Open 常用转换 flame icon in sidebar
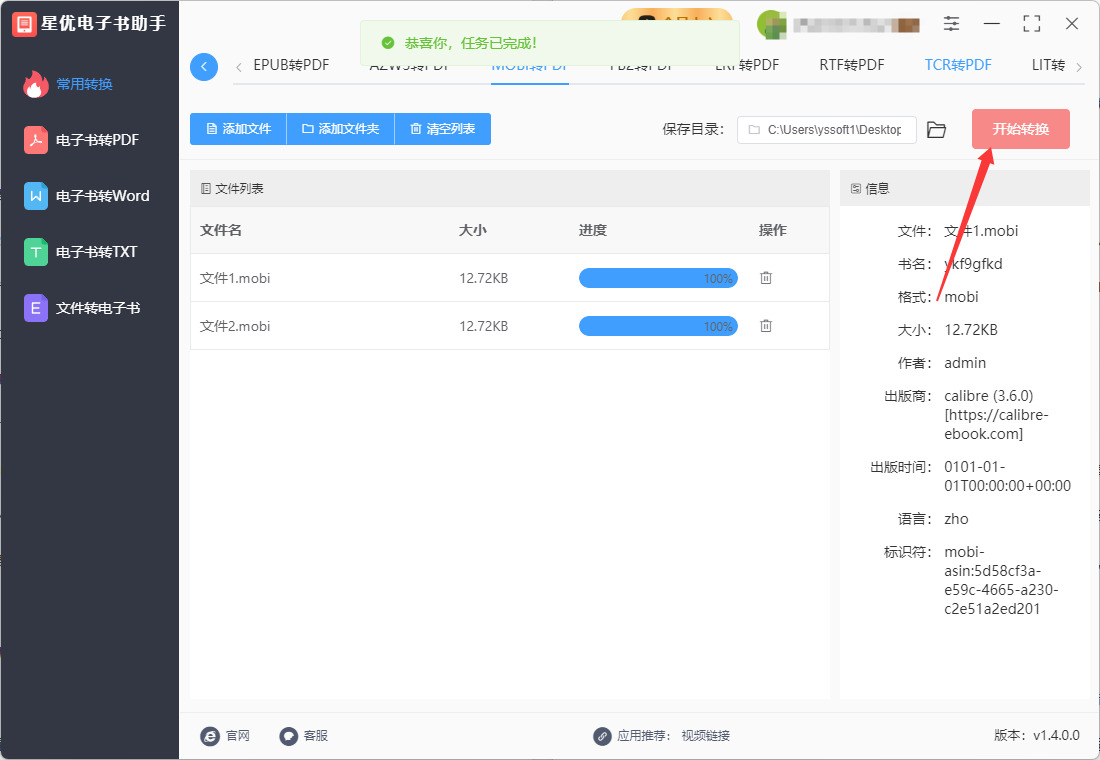Viewport: 1100px width, 760px height. 36,84
